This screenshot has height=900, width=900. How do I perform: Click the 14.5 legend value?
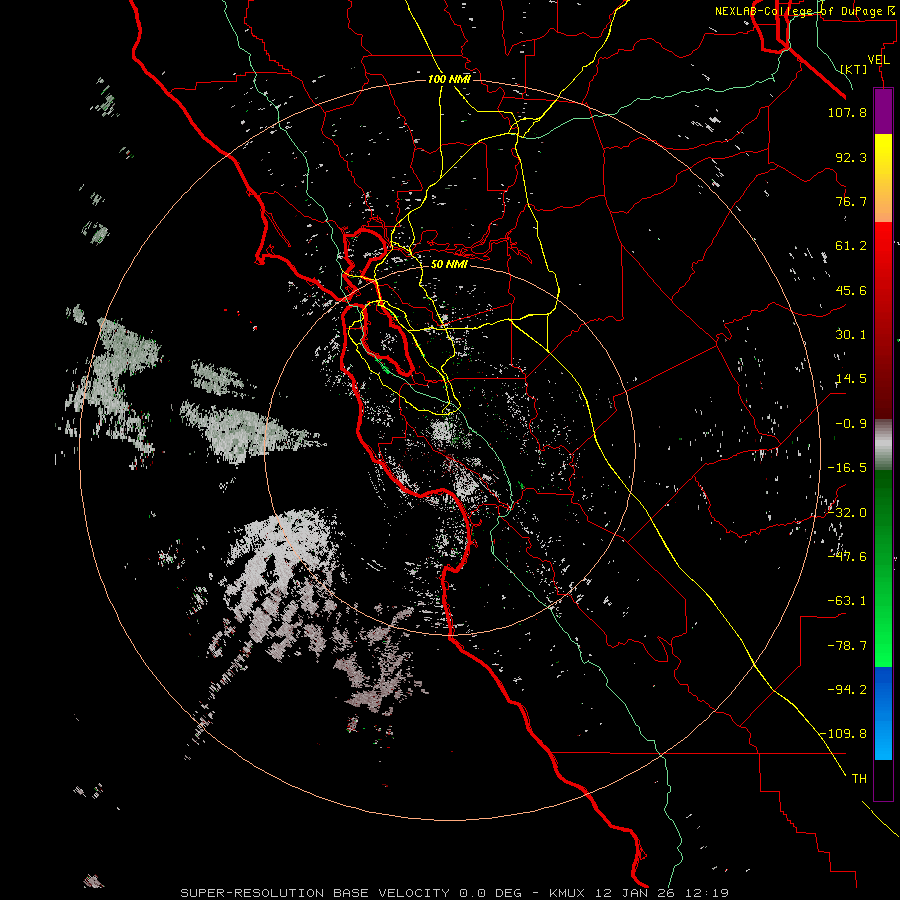tap(851, 379)
